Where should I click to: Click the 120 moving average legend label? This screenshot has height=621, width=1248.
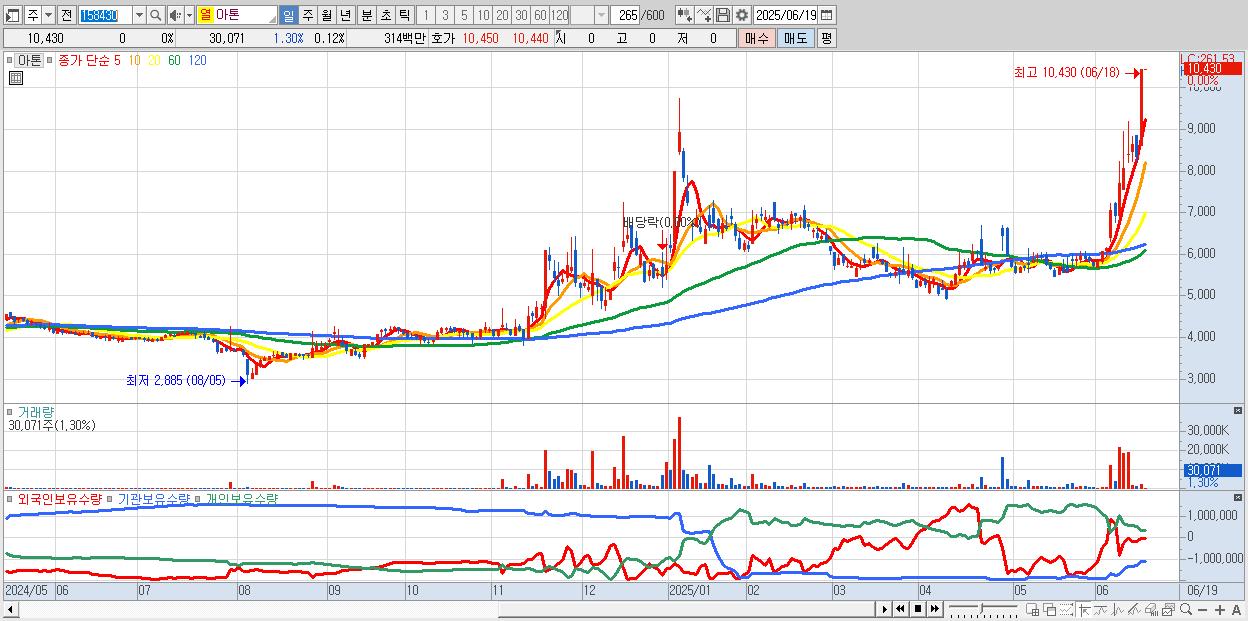(x=198, y=60)
